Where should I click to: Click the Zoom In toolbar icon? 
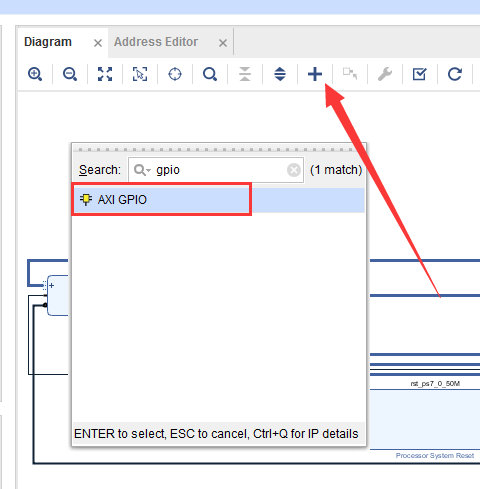[x=35, y=74]
